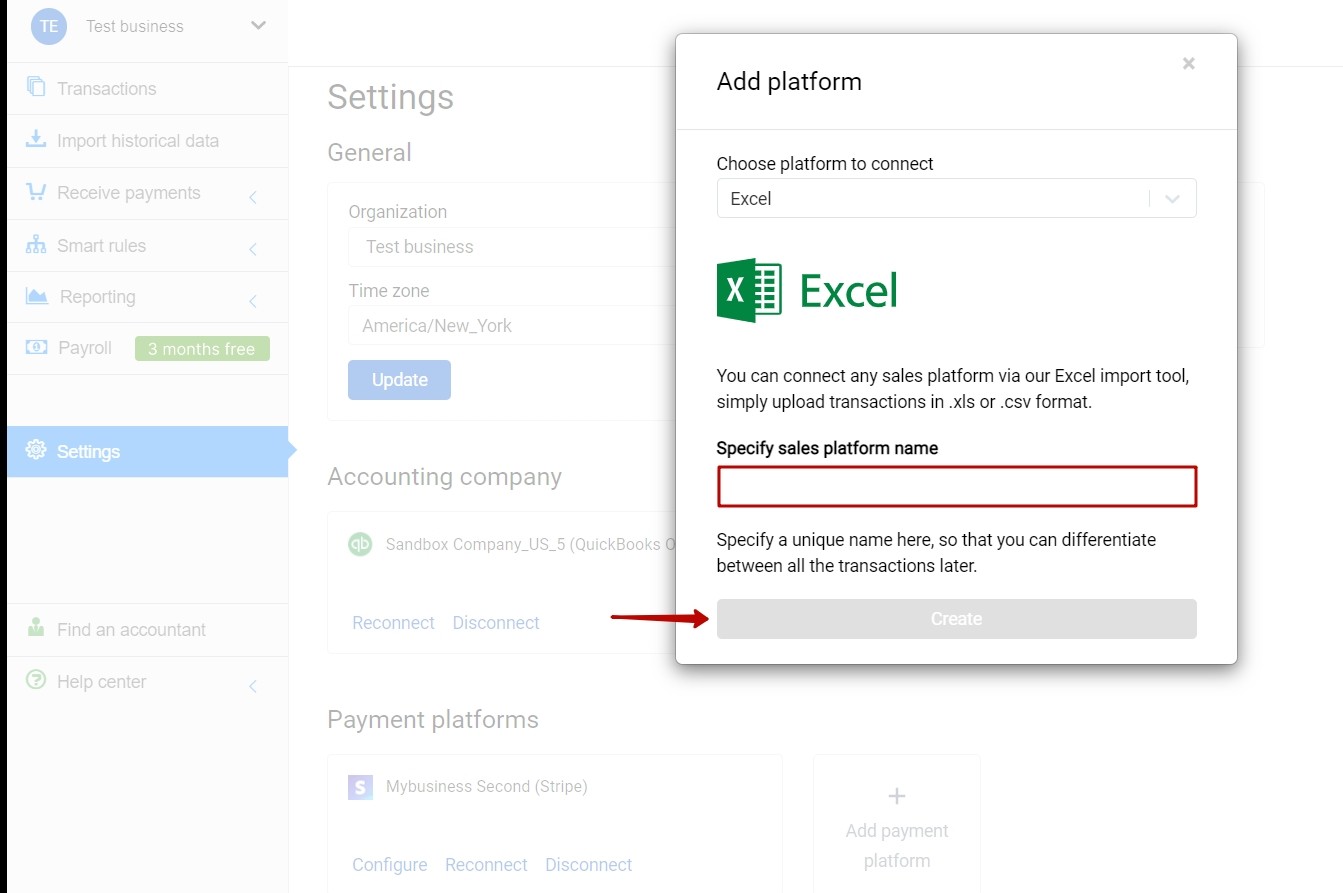Open the Choose platform dropdown showing Excel
1343x893 pixels.
[x=956, y=198]
